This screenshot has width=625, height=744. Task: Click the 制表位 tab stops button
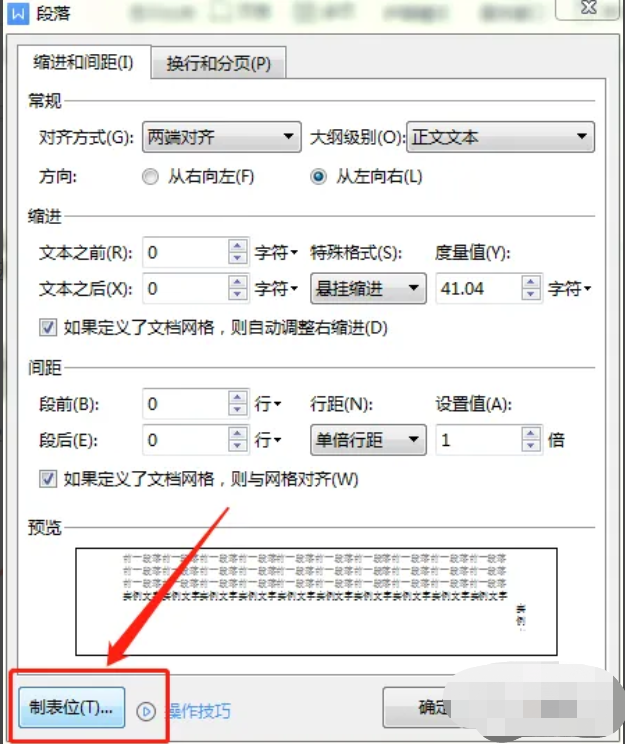click(71, 708)
